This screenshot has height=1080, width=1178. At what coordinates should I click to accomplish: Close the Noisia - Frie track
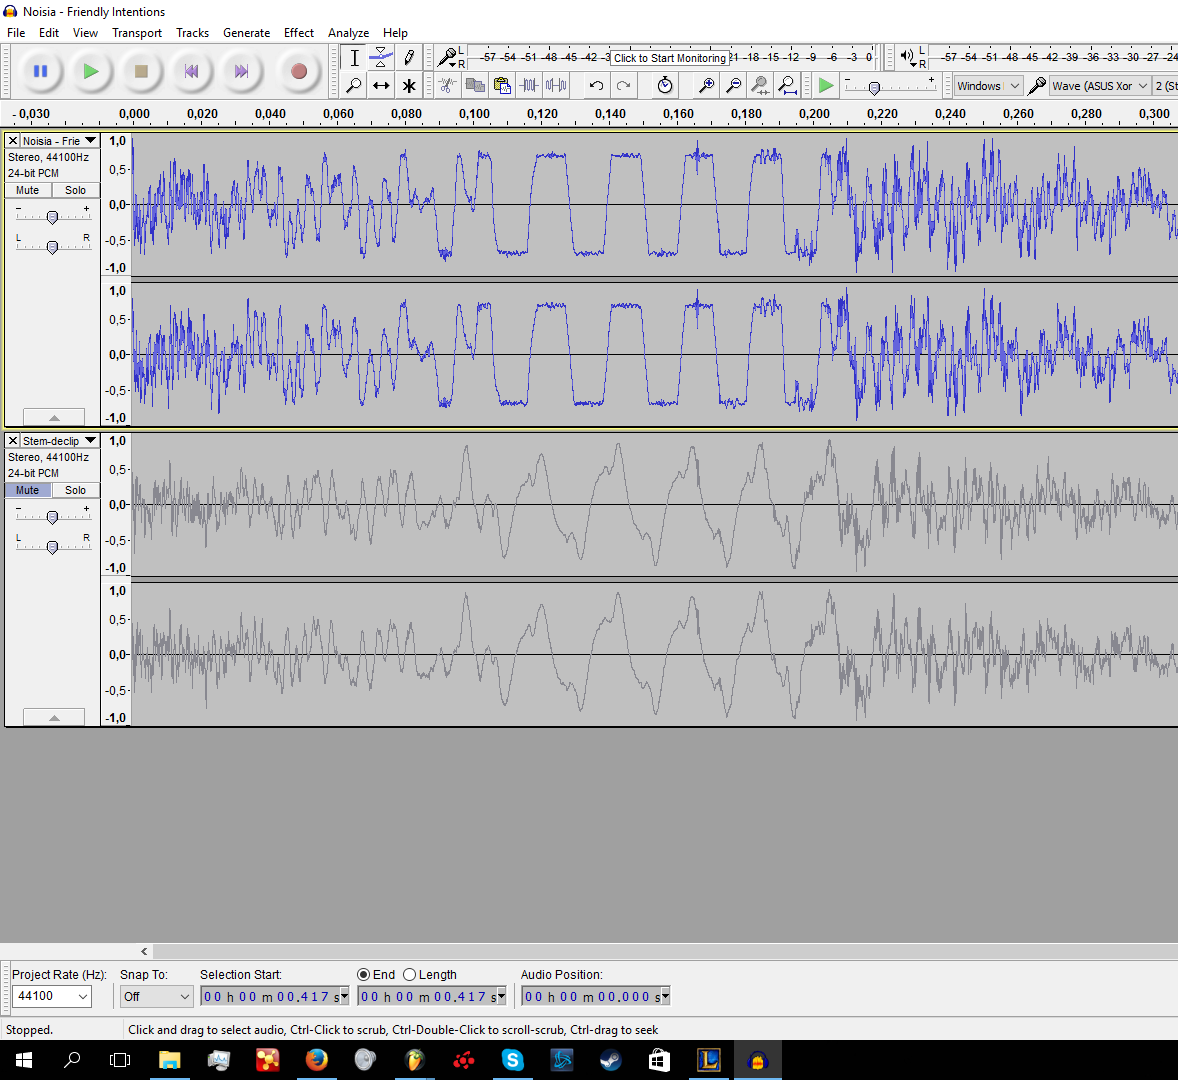(13, 140)
